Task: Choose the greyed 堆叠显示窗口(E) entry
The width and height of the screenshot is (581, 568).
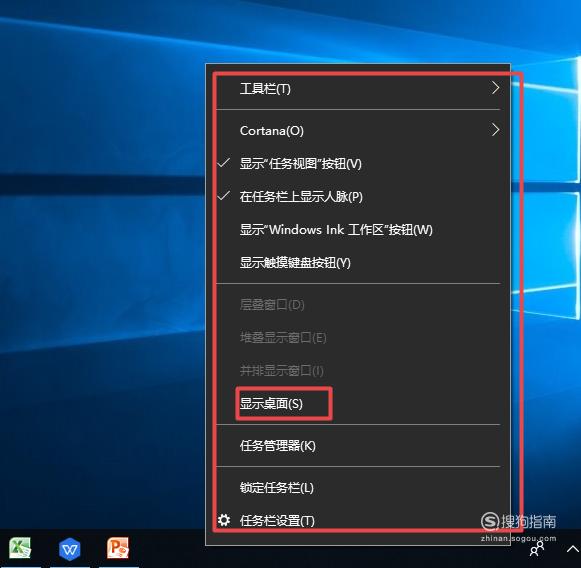Action: click(358, 338)
